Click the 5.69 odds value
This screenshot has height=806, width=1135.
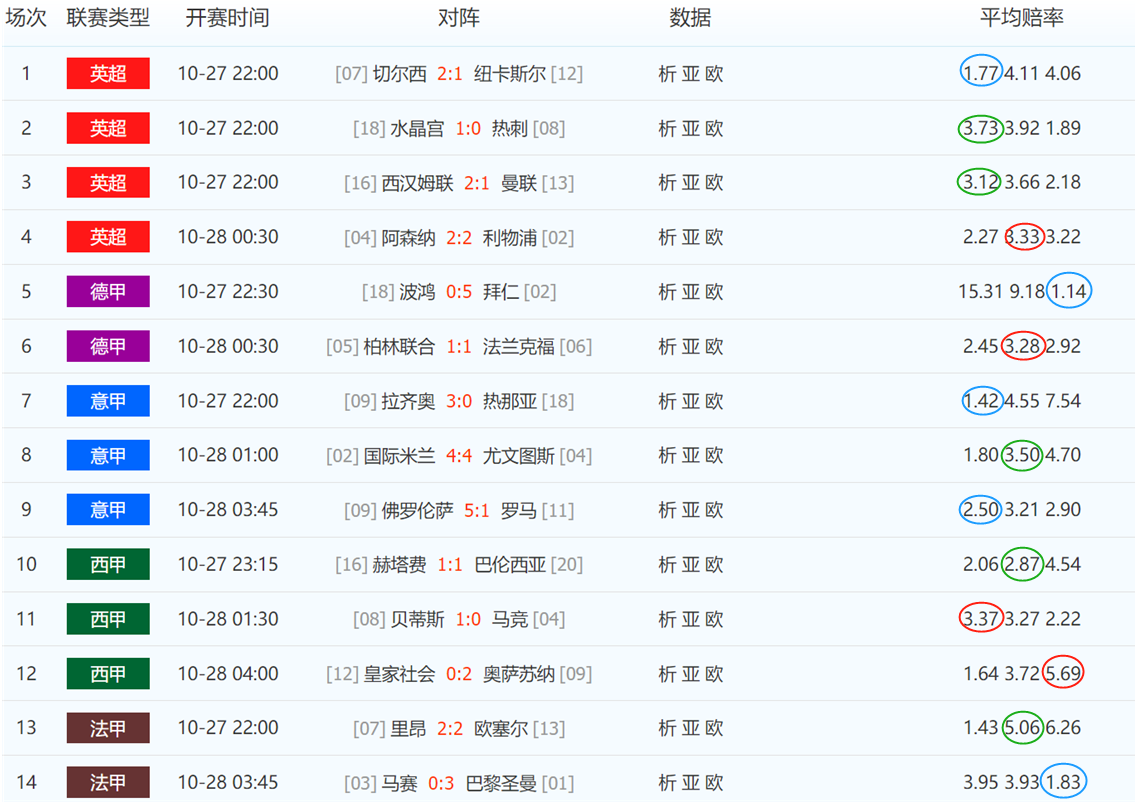1063,673
